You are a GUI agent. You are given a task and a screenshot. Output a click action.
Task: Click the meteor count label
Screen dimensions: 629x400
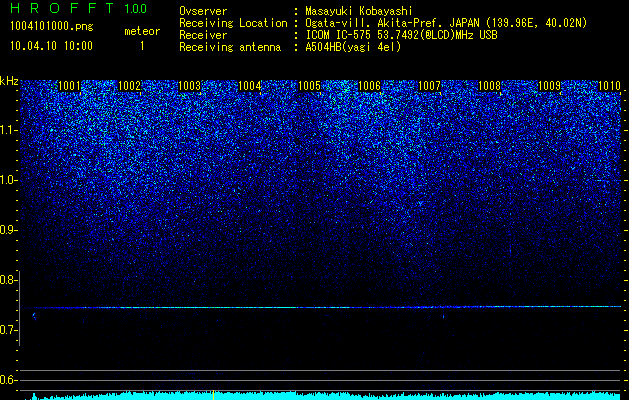tap(142, 31)
